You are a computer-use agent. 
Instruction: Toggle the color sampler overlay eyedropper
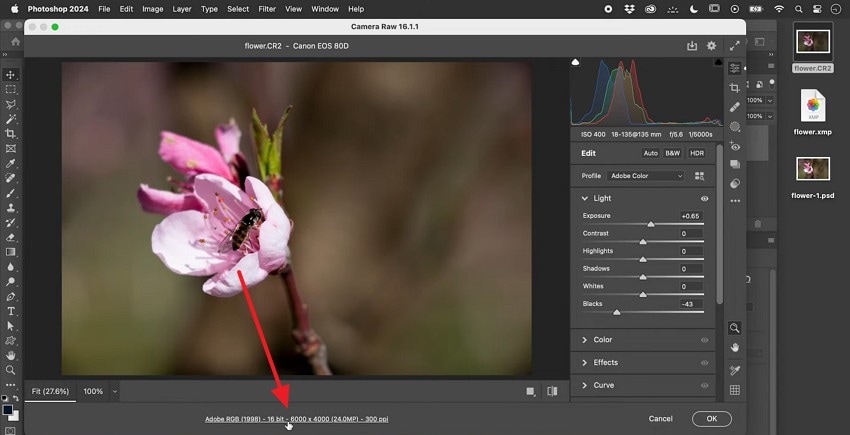[x=735, y=370]
